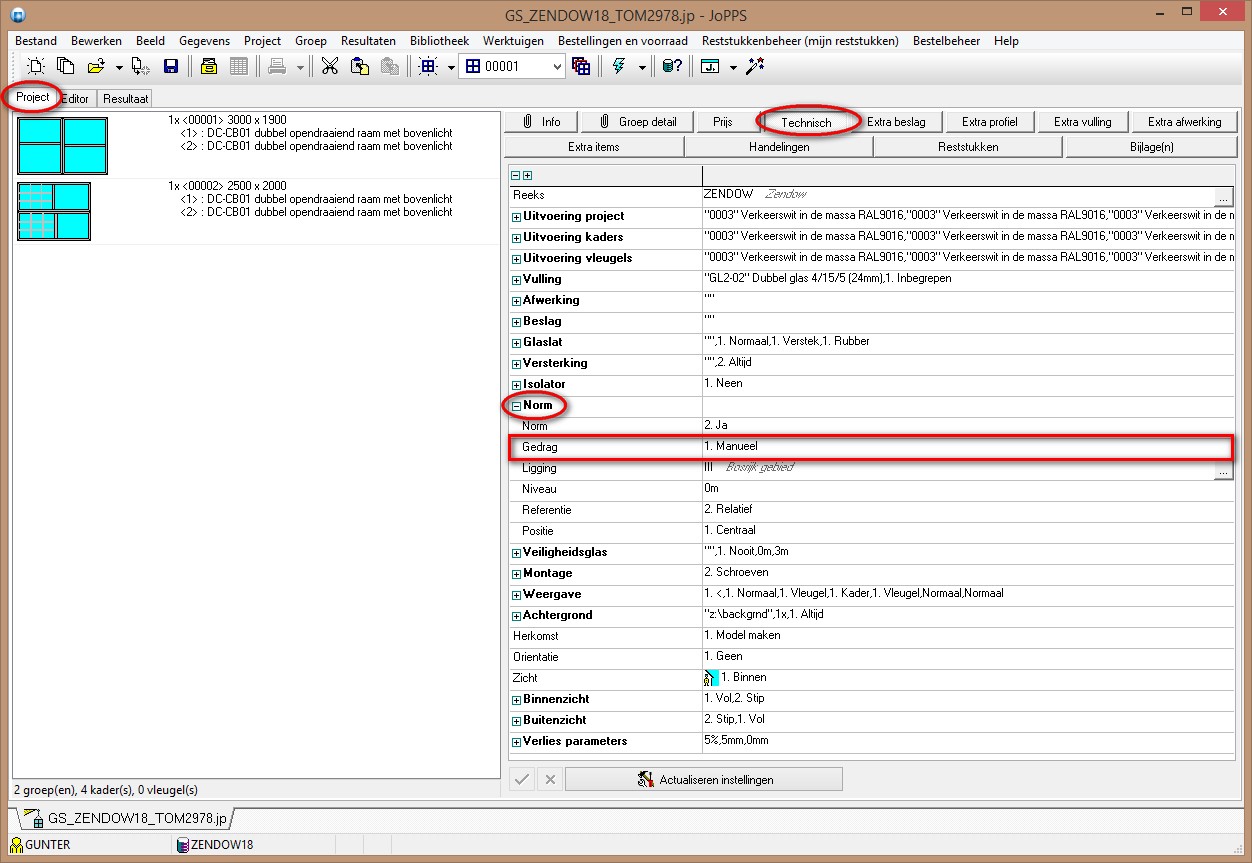Select the GS_ZENDOW18_TOM2978.jp document tab

tap(126, 818)
